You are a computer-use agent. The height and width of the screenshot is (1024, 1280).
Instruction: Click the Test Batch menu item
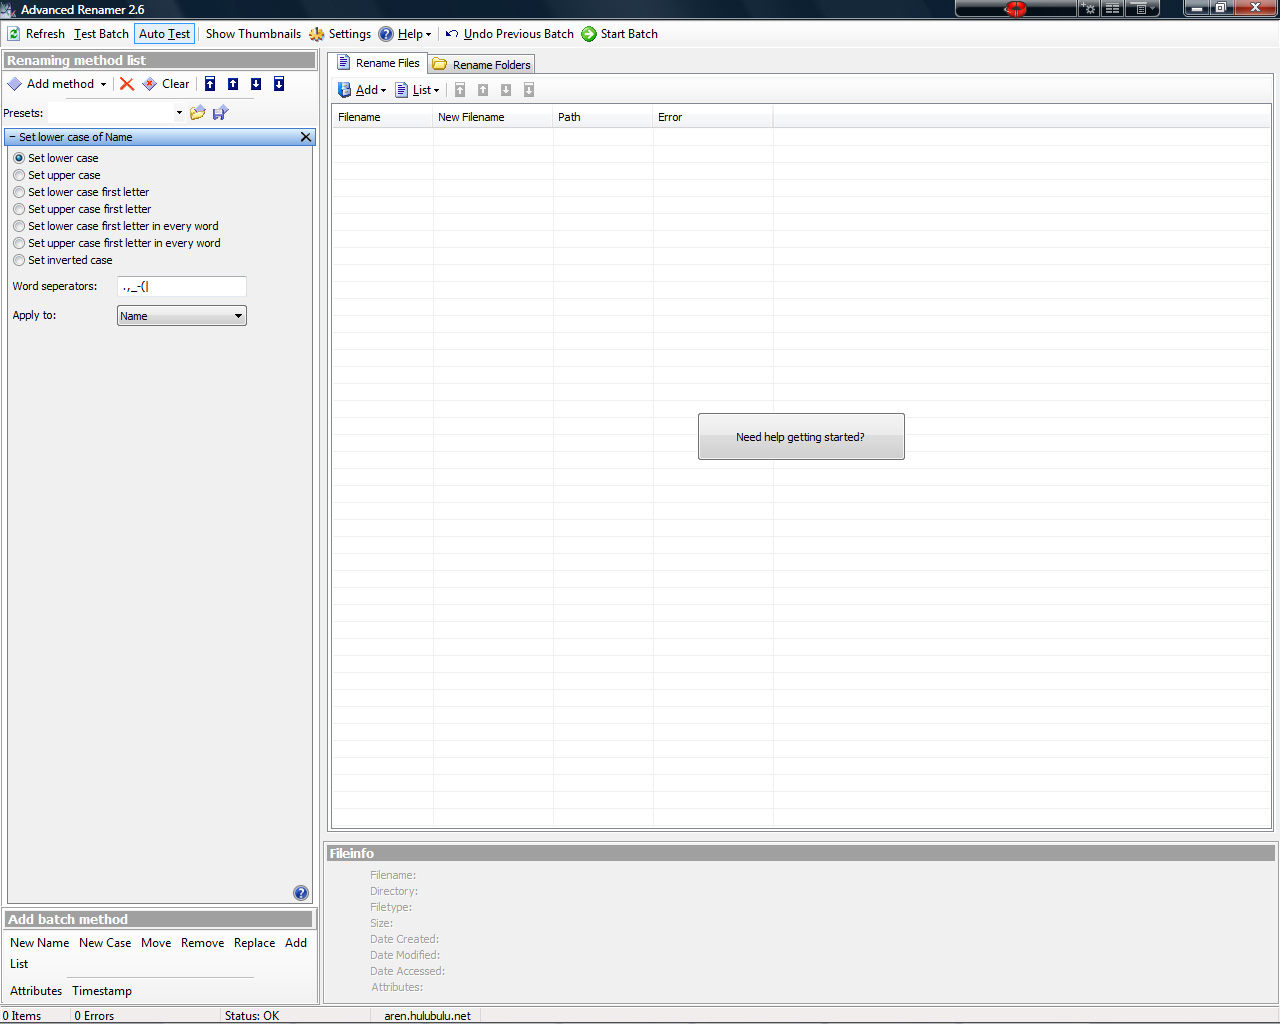coord(101,34)
